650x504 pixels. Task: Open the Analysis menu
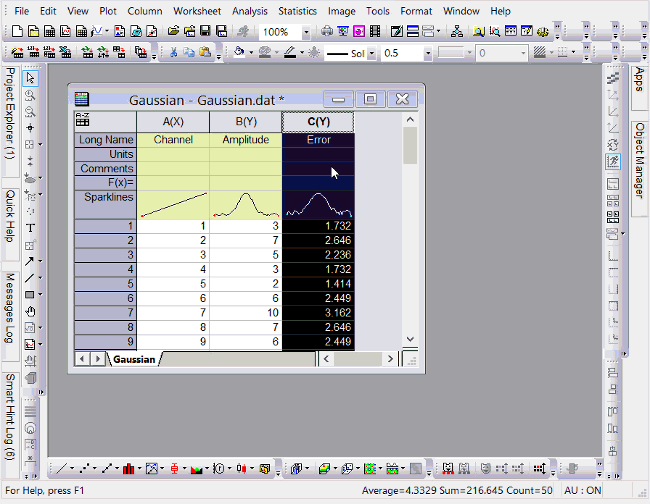pyautogui.click(x=249, y=11)
